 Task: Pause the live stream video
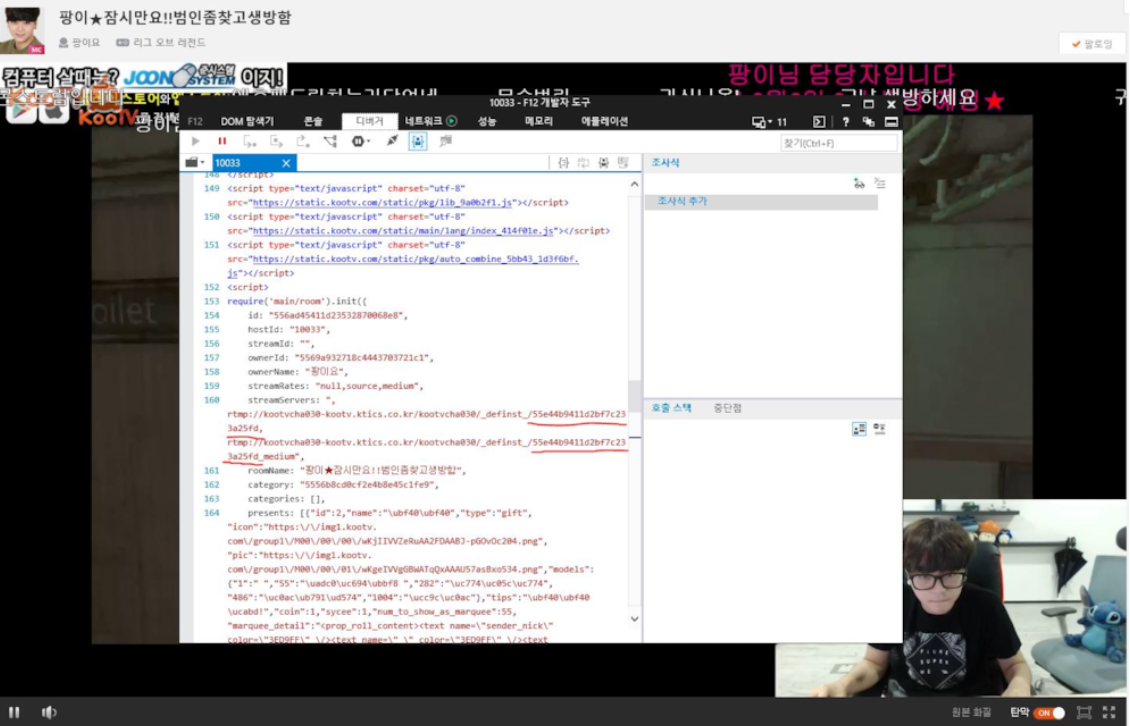coord(14,712)
